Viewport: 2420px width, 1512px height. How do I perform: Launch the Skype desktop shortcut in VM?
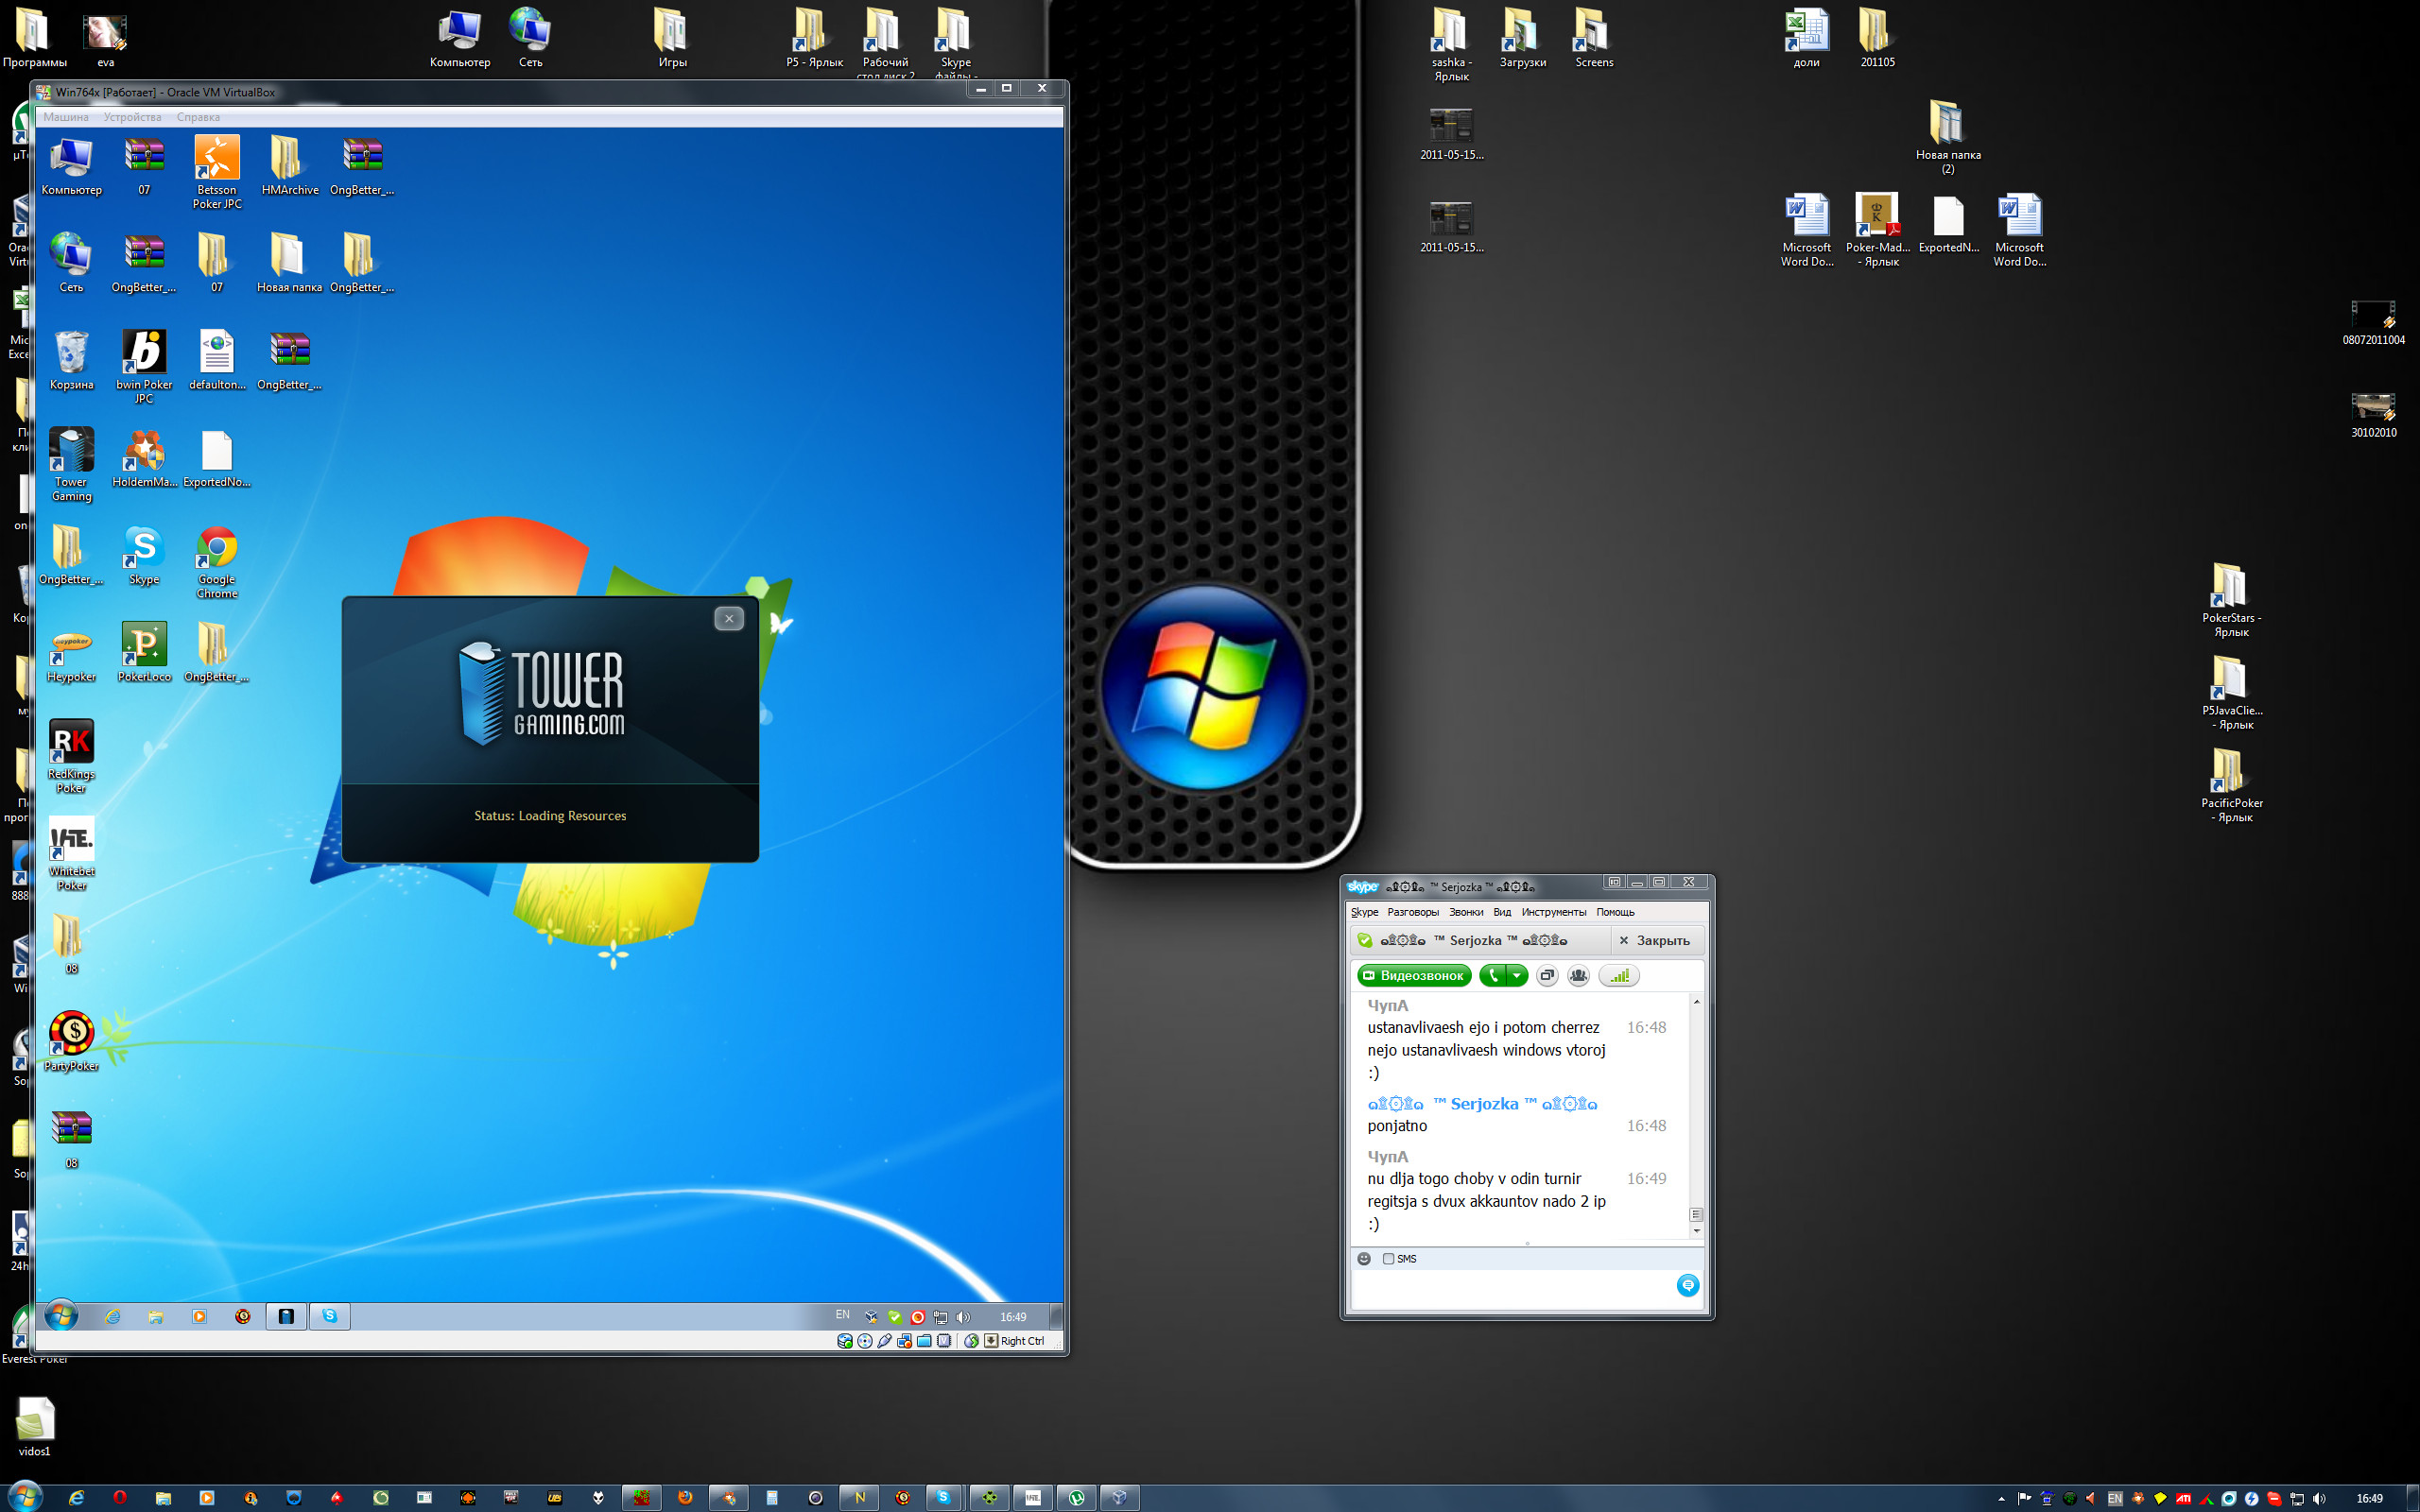coord(144,555)
